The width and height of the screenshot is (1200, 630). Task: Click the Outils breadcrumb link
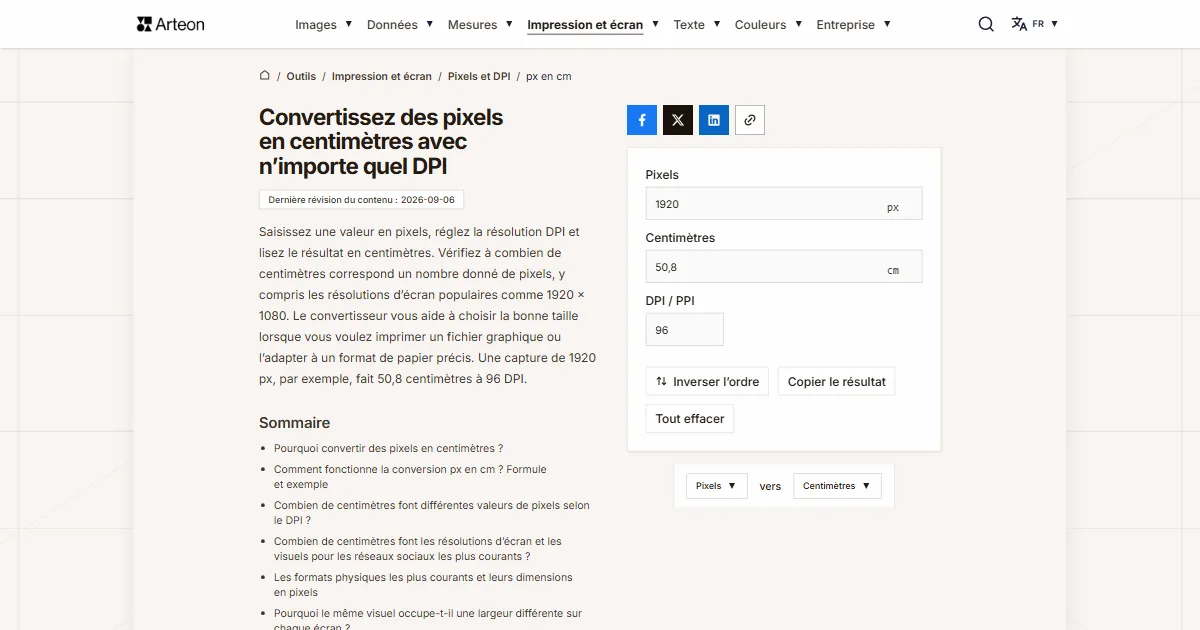click(x=301, y=76)
